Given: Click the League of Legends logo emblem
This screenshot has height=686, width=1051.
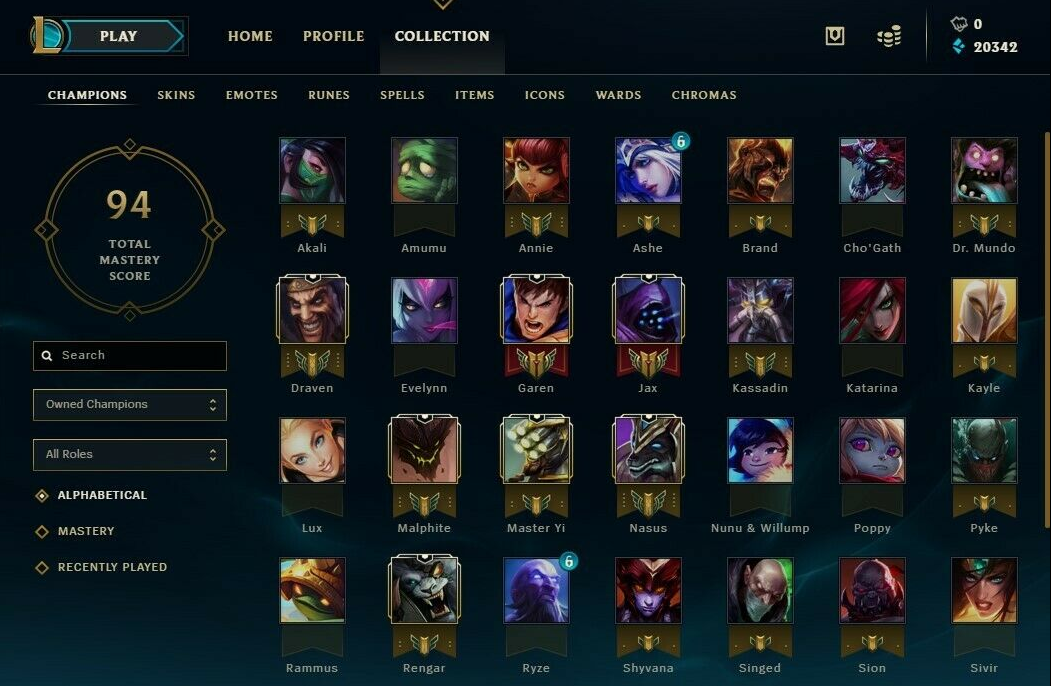Looking at the screenshot, I should coord(46,36).
